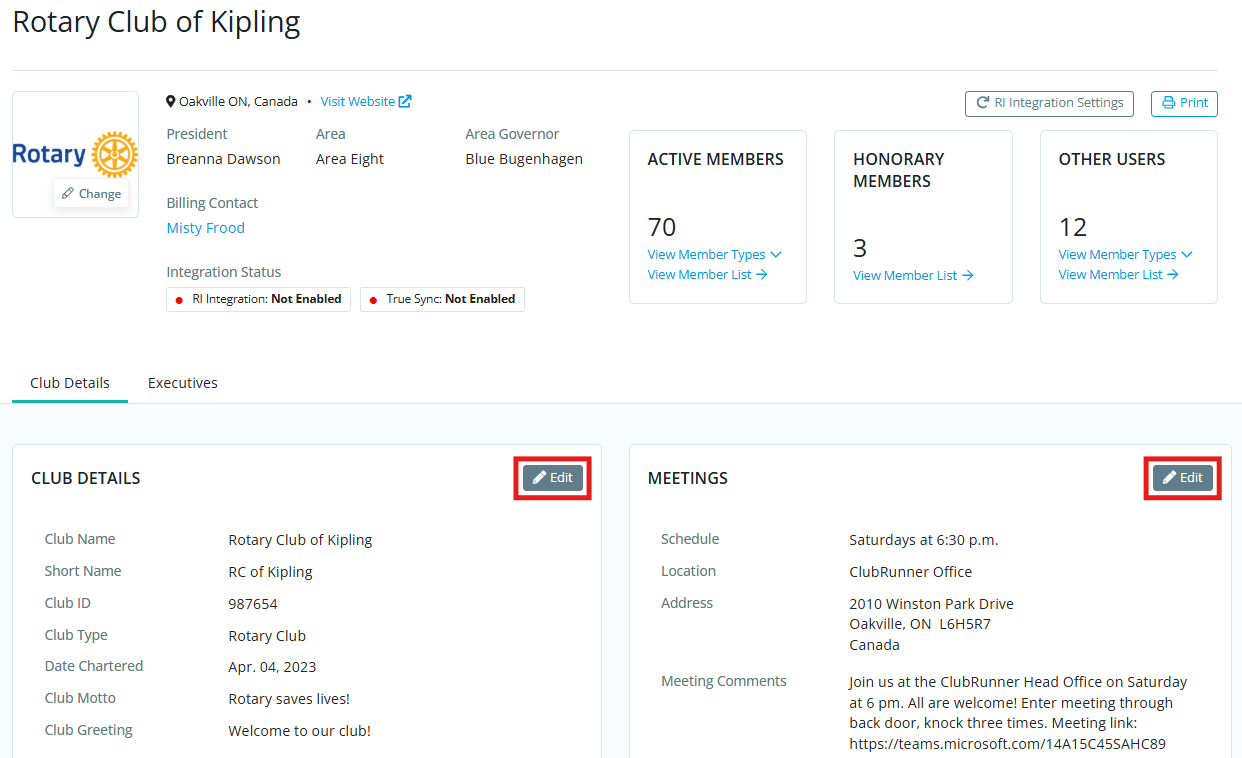
Task: Open View Member List for Active Members
Action: (707, 275)
